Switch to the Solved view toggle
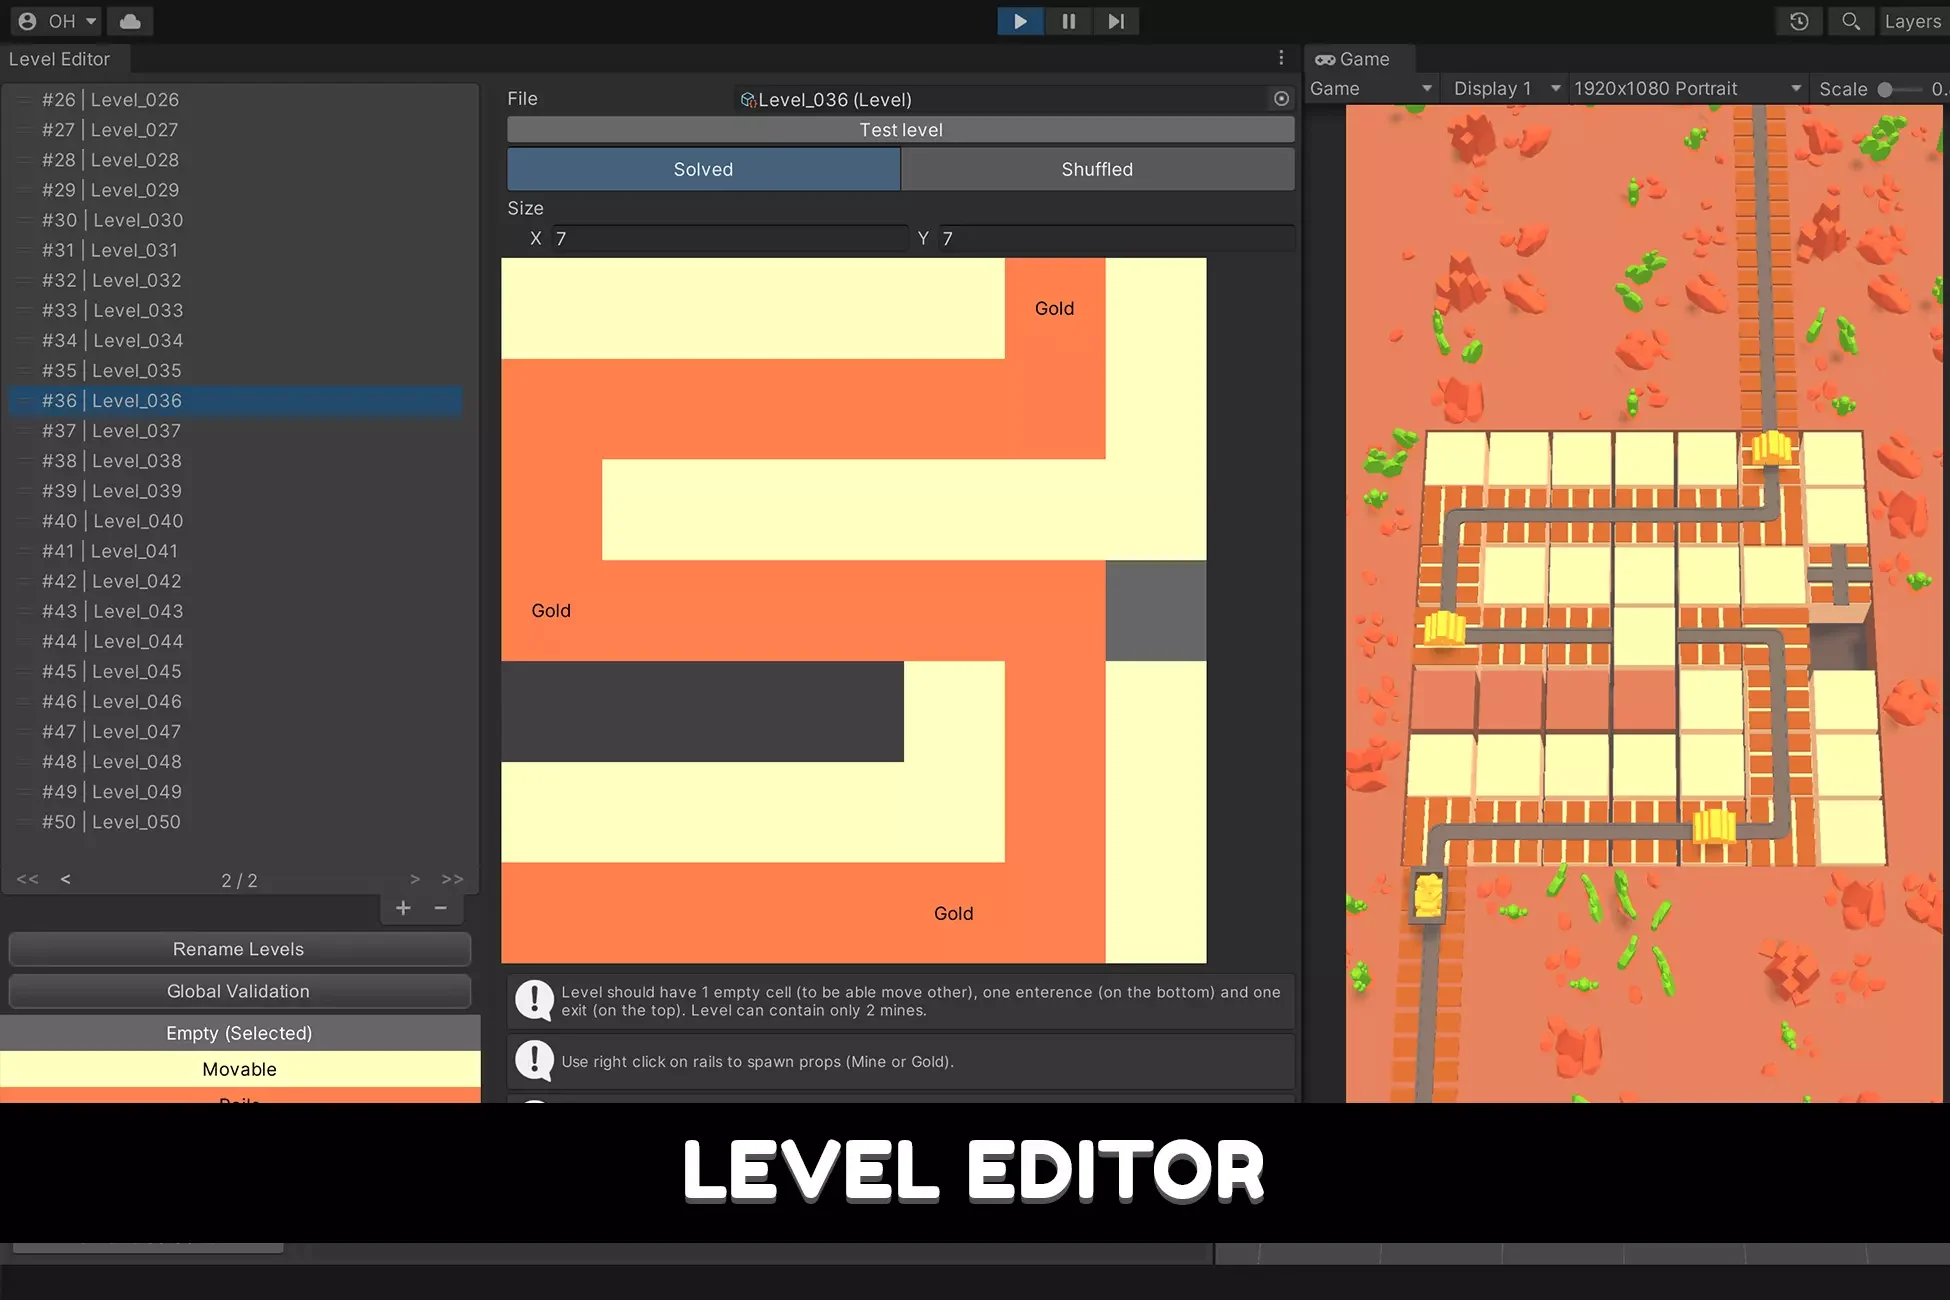The height and width of the screenshot is (1300, 1950). click(703, 169)
